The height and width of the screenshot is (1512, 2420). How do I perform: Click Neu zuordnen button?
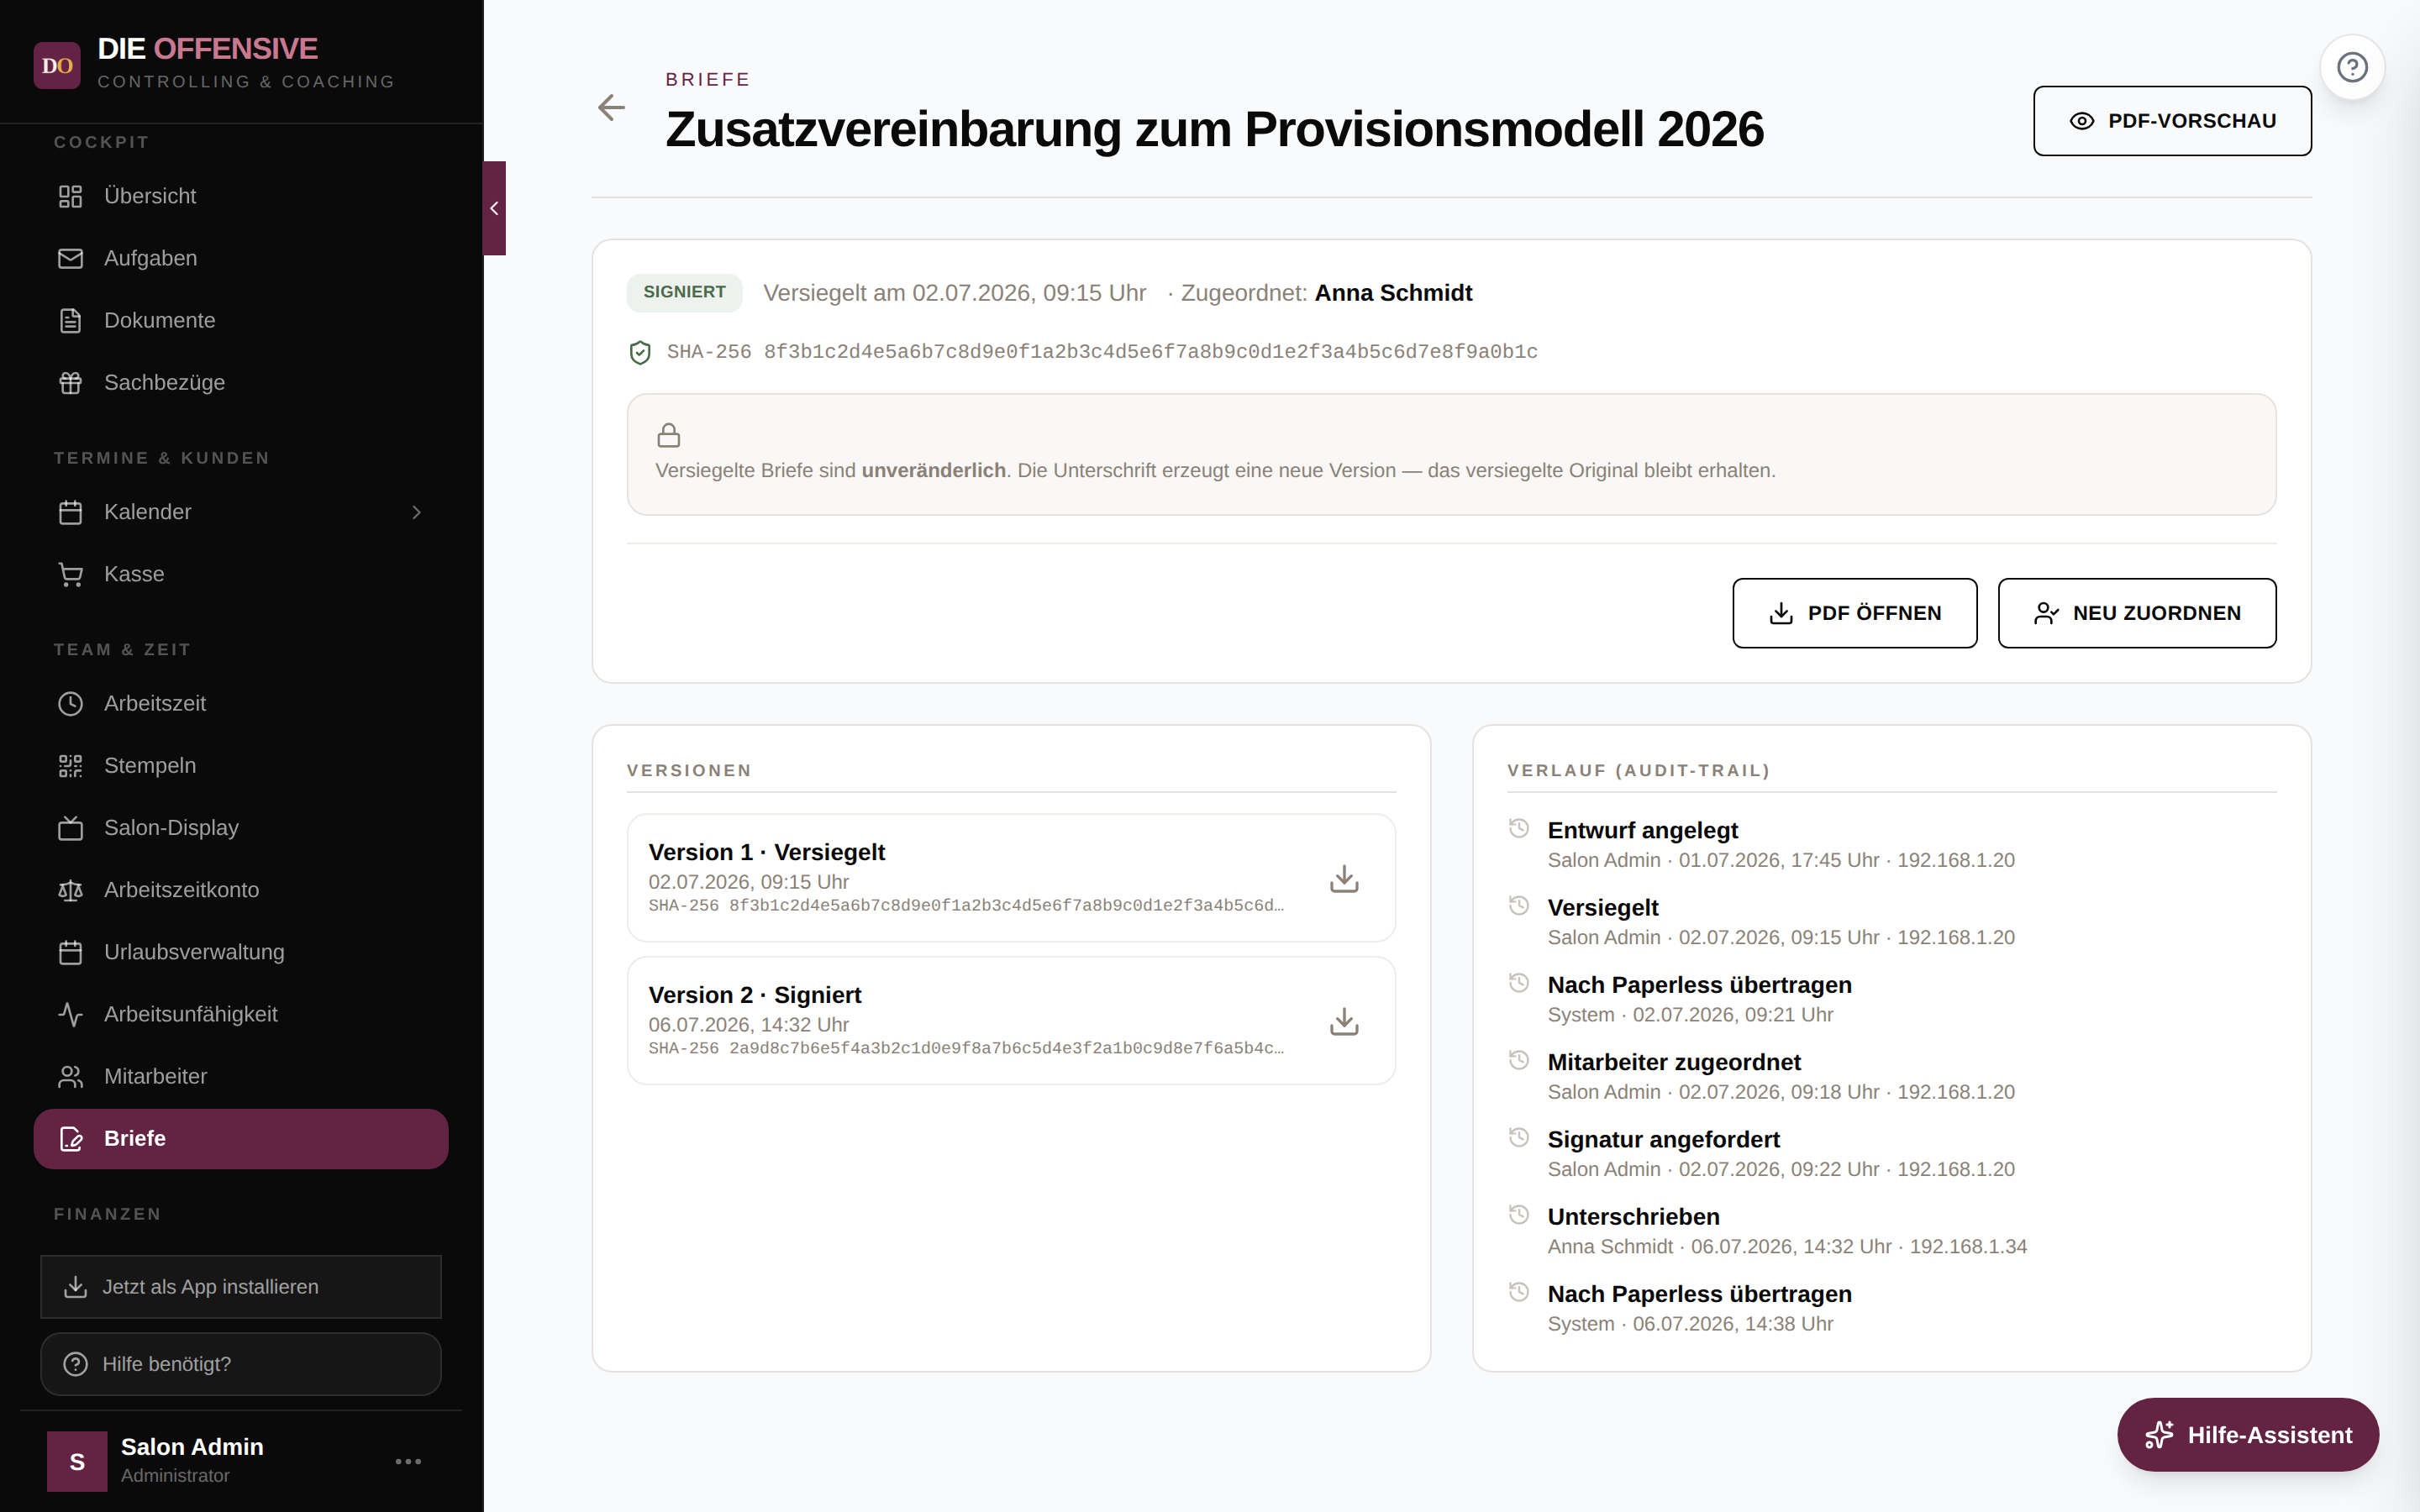pyautogui.click(x=2137, y=613)
